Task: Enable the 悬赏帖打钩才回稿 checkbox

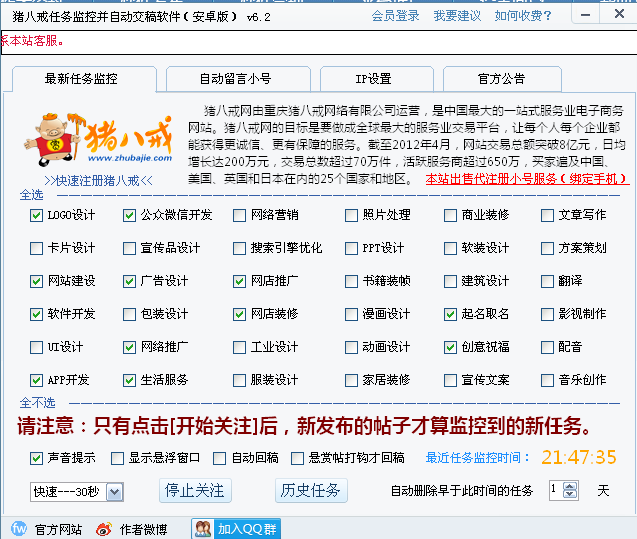Action: point(297,459)
